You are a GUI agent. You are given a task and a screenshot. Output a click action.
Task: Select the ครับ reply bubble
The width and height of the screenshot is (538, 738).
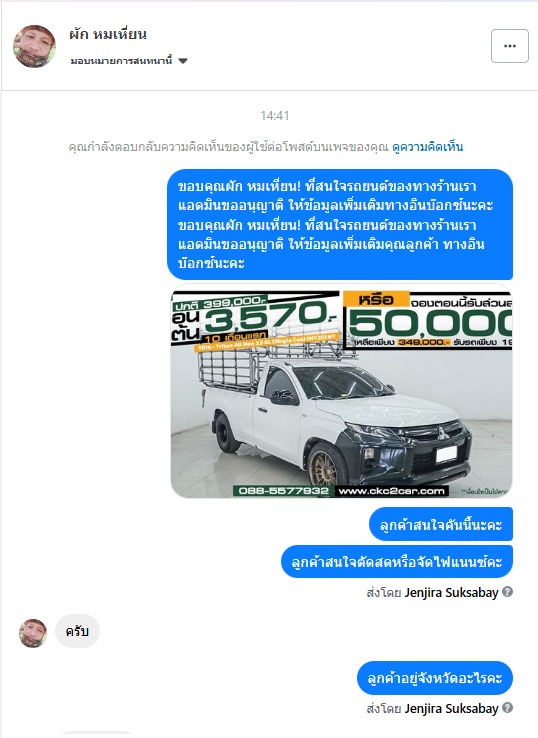coord(77,631)
